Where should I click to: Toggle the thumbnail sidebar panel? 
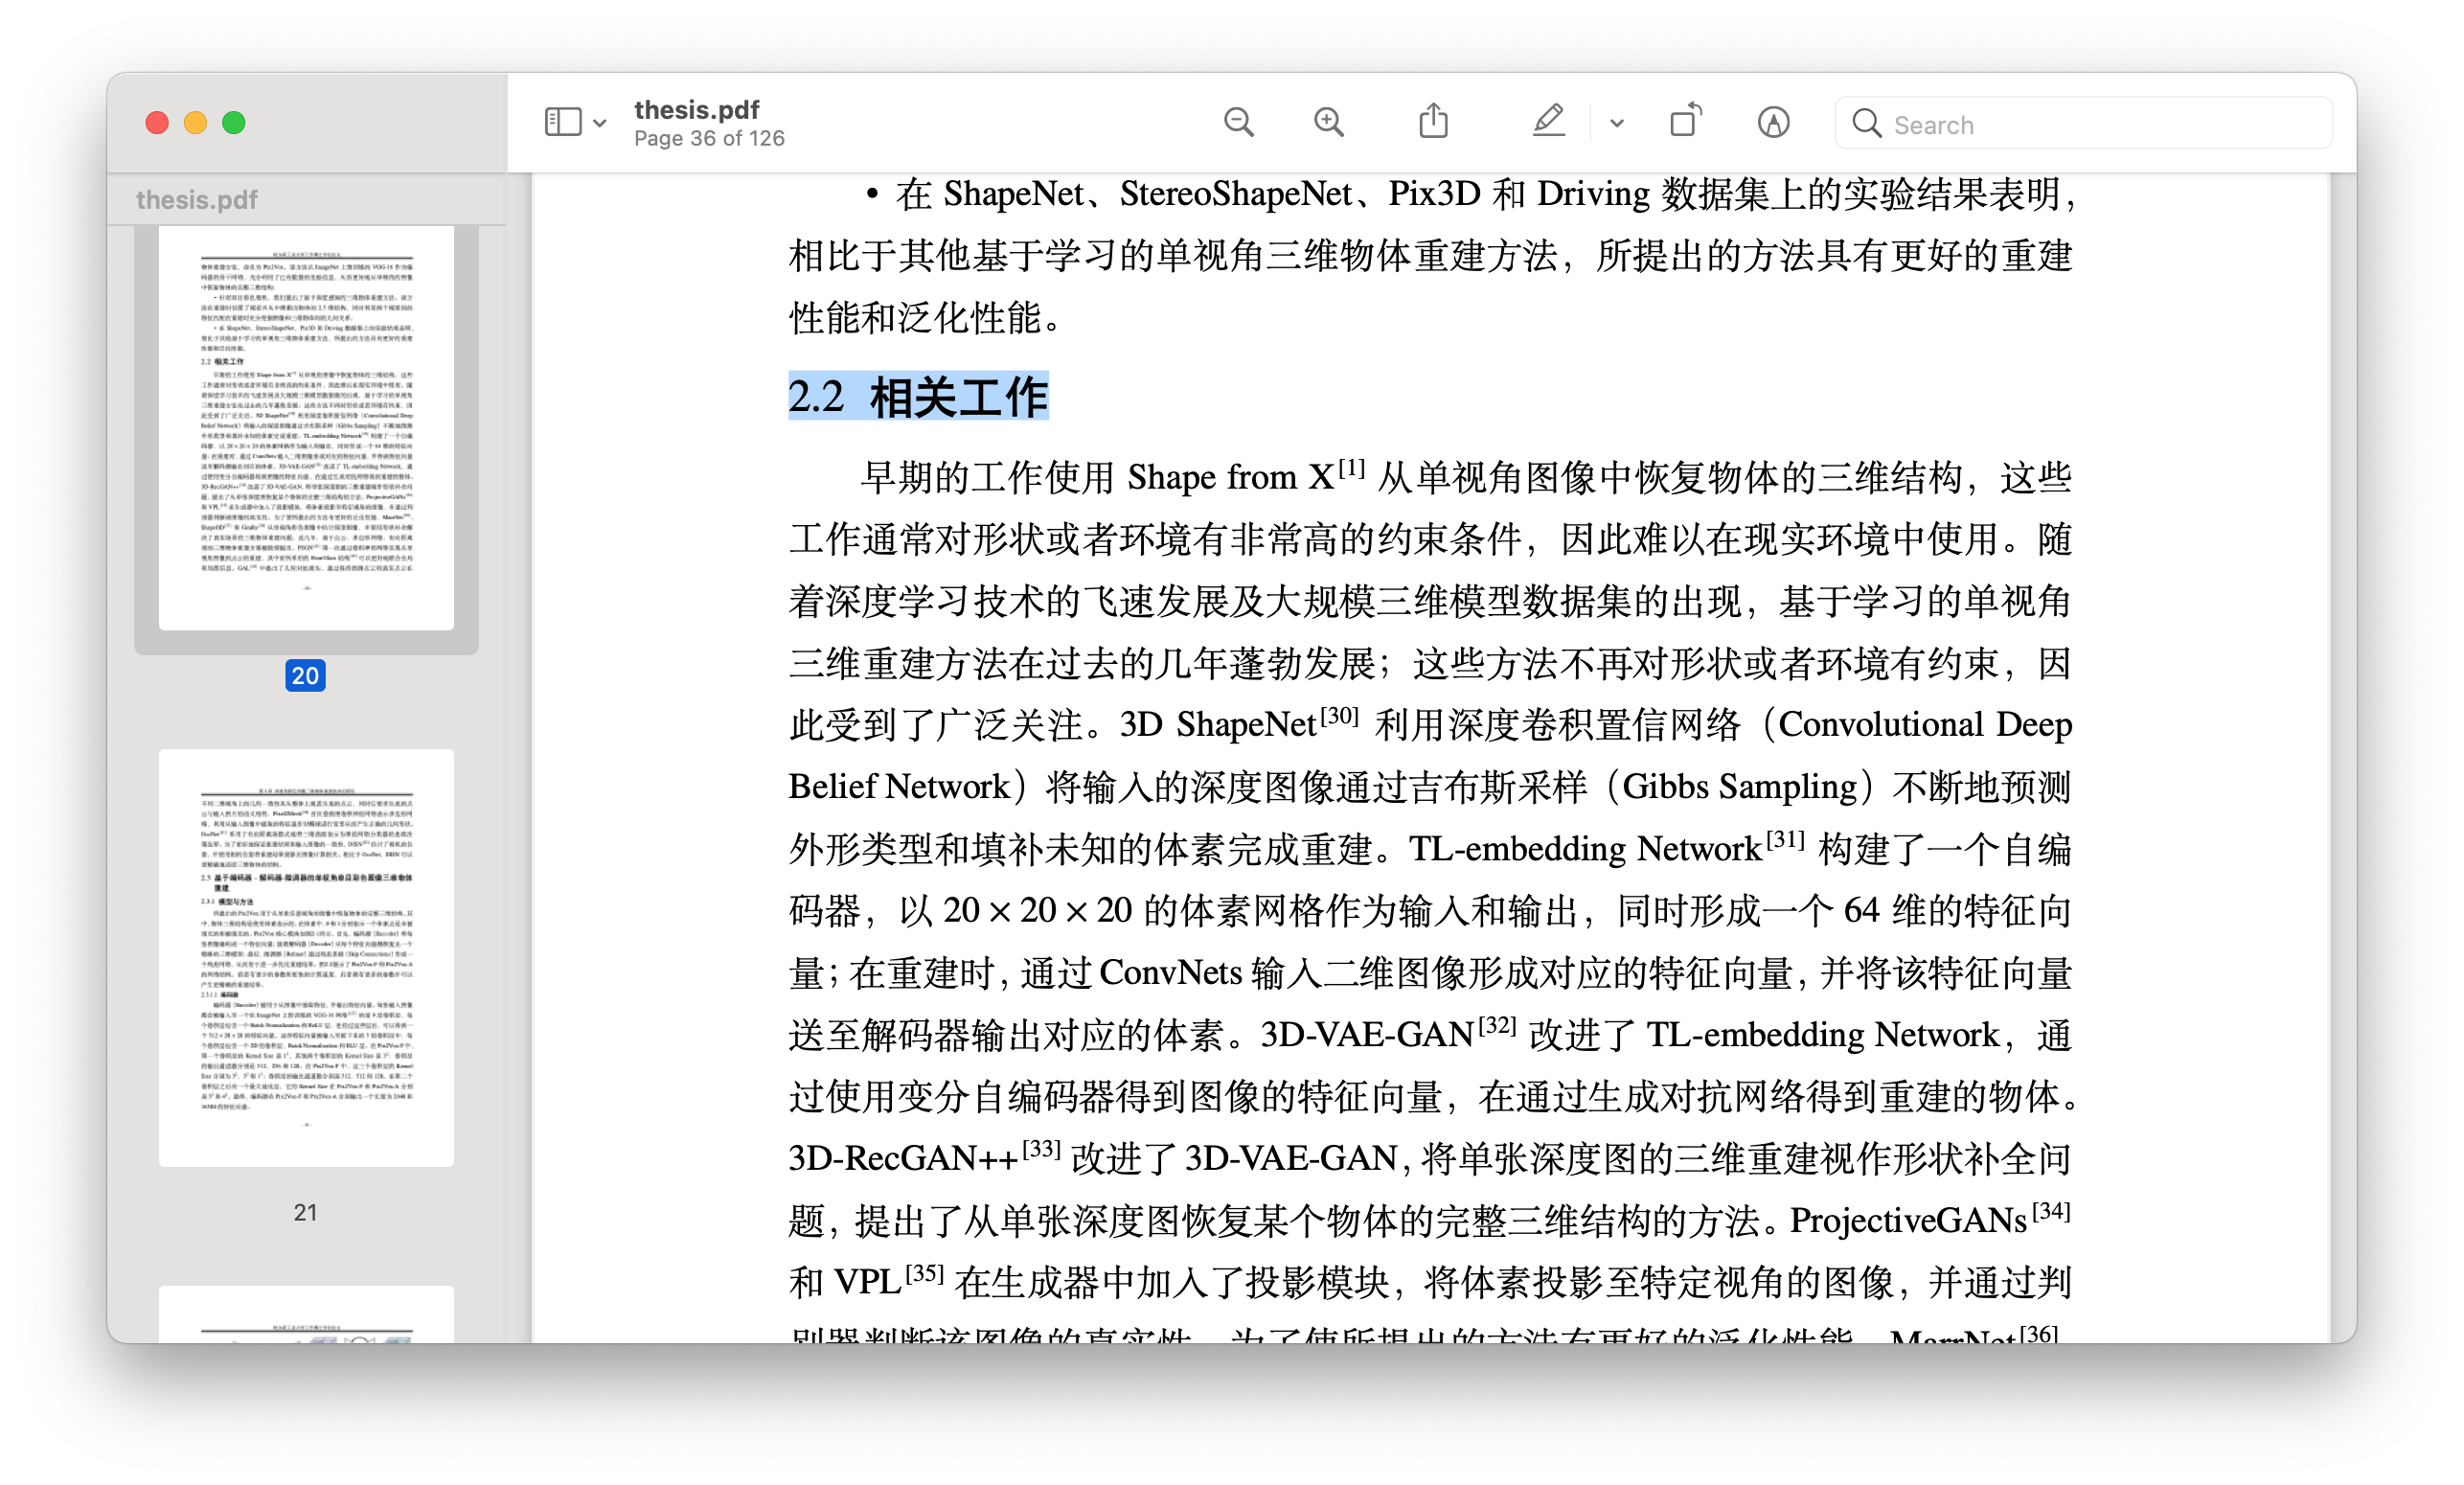563,120
